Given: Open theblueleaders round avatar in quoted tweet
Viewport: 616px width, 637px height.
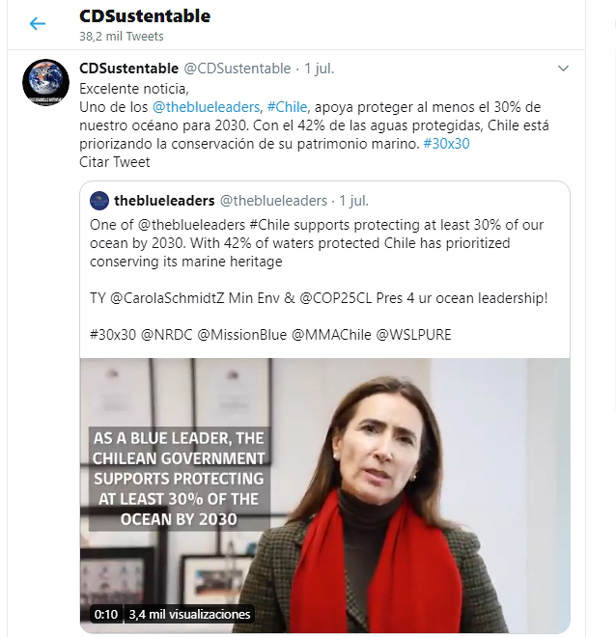Looking at the screenshot, I should (99, 201).
